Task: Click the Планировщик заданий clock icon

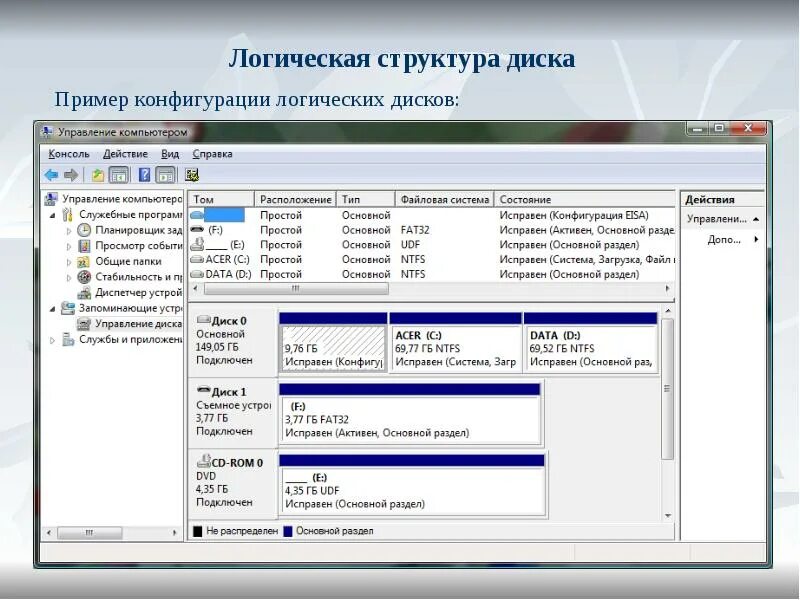Action: [84, 230]
